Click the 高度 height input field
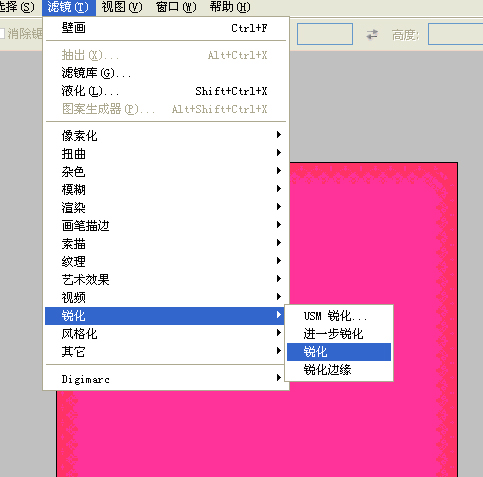This screenshot has width=483, height=477. (455, 34)
